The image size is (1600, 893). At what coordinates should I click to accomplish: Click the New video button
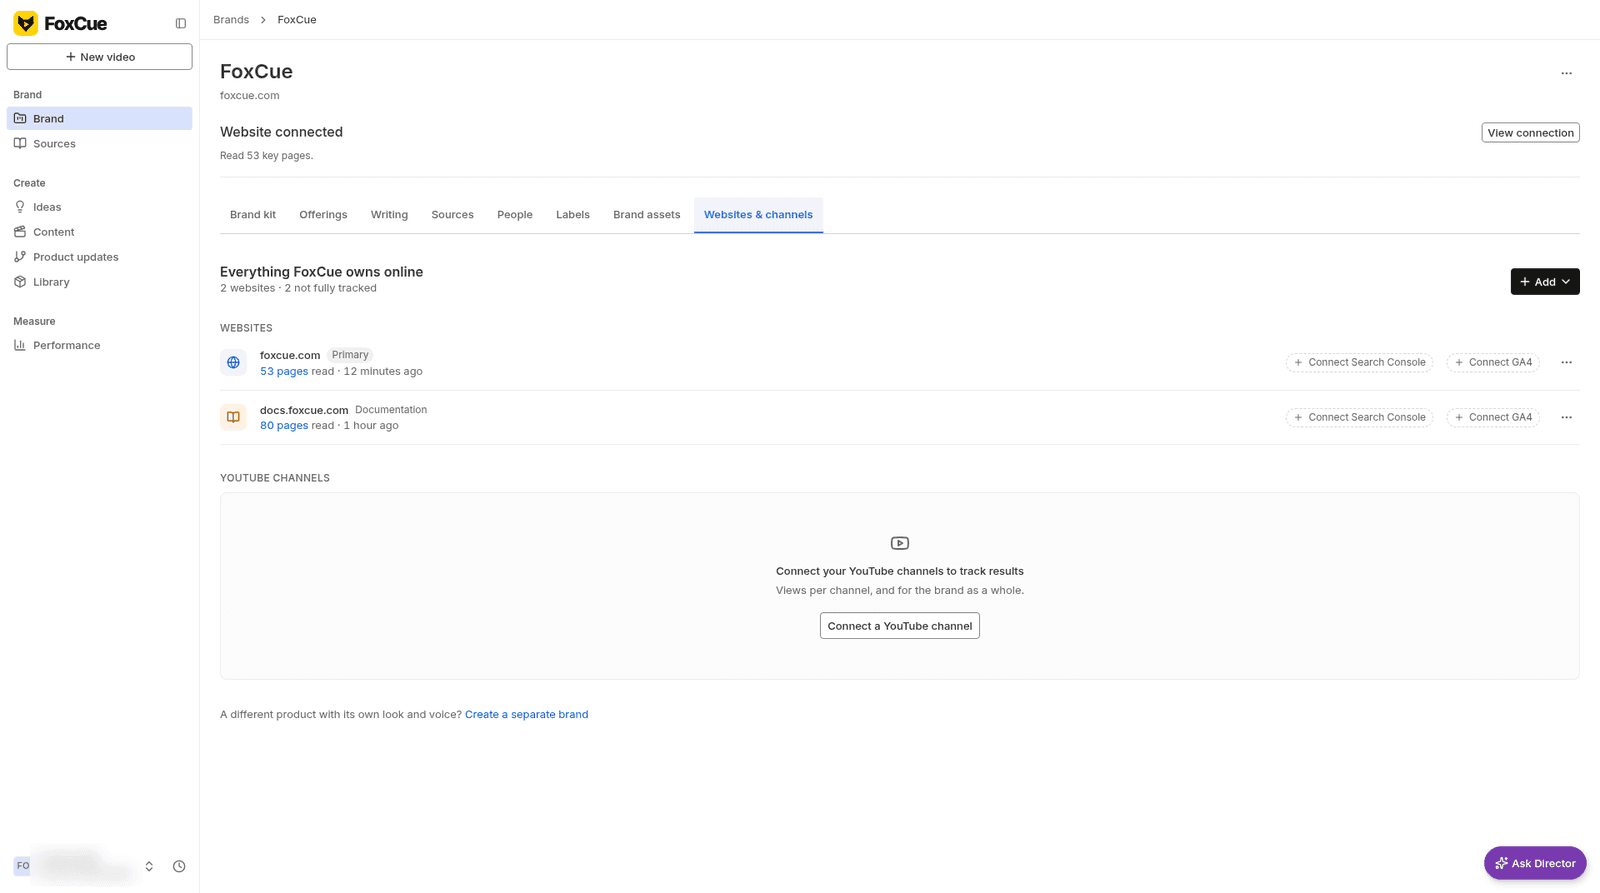tap(100, 57)
